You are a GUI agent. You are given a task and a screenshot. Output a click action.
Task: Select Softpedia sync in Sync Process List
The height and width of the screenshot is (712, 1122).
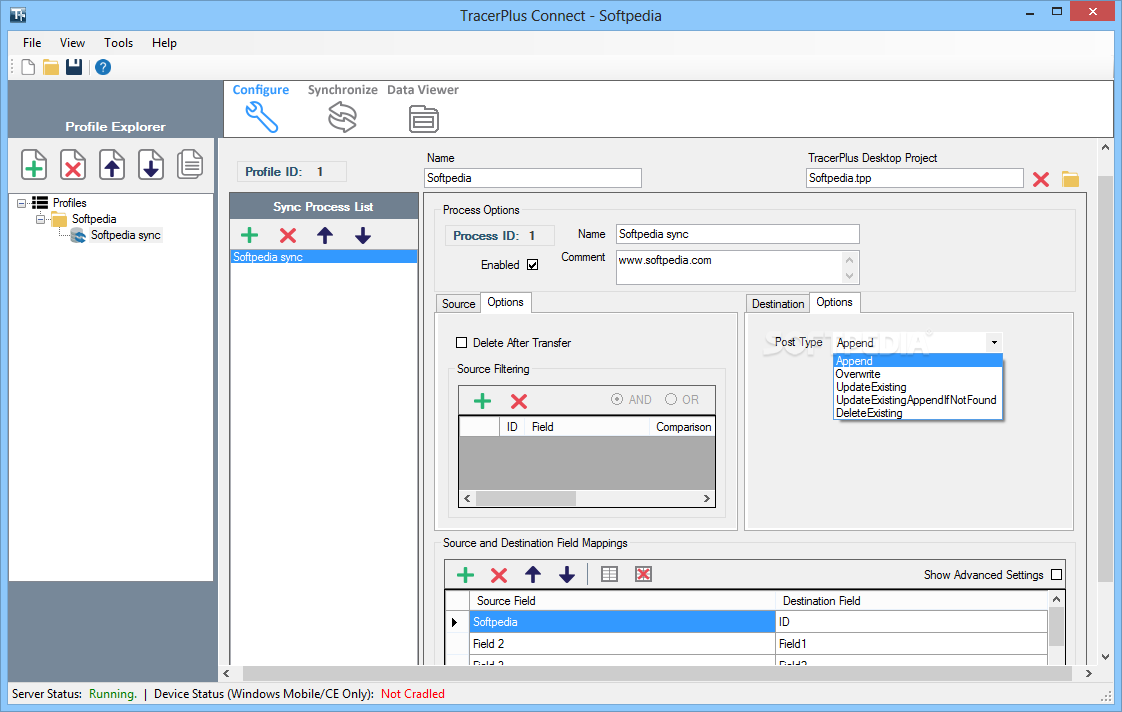click(324, 257)
